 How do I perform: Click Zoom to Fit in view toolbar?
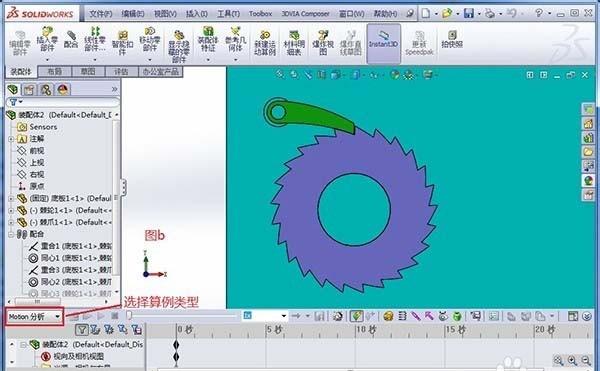click(280, 75)
